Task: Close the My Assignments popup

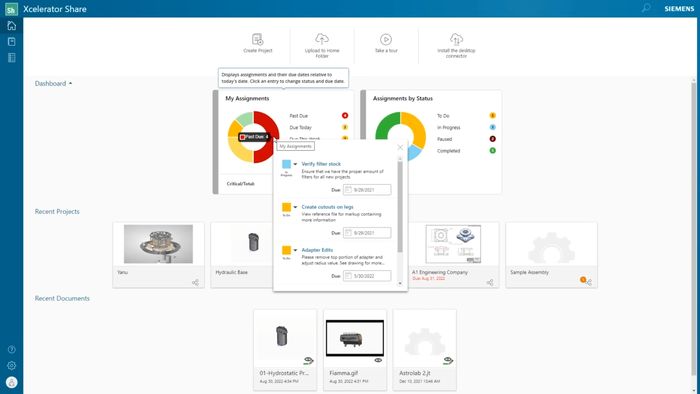Action: point(400,147)
